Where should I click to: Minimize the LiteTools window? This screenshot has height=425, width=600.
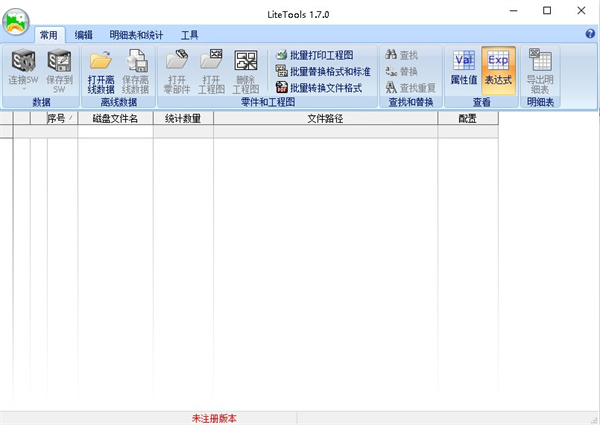coord(514,11)
